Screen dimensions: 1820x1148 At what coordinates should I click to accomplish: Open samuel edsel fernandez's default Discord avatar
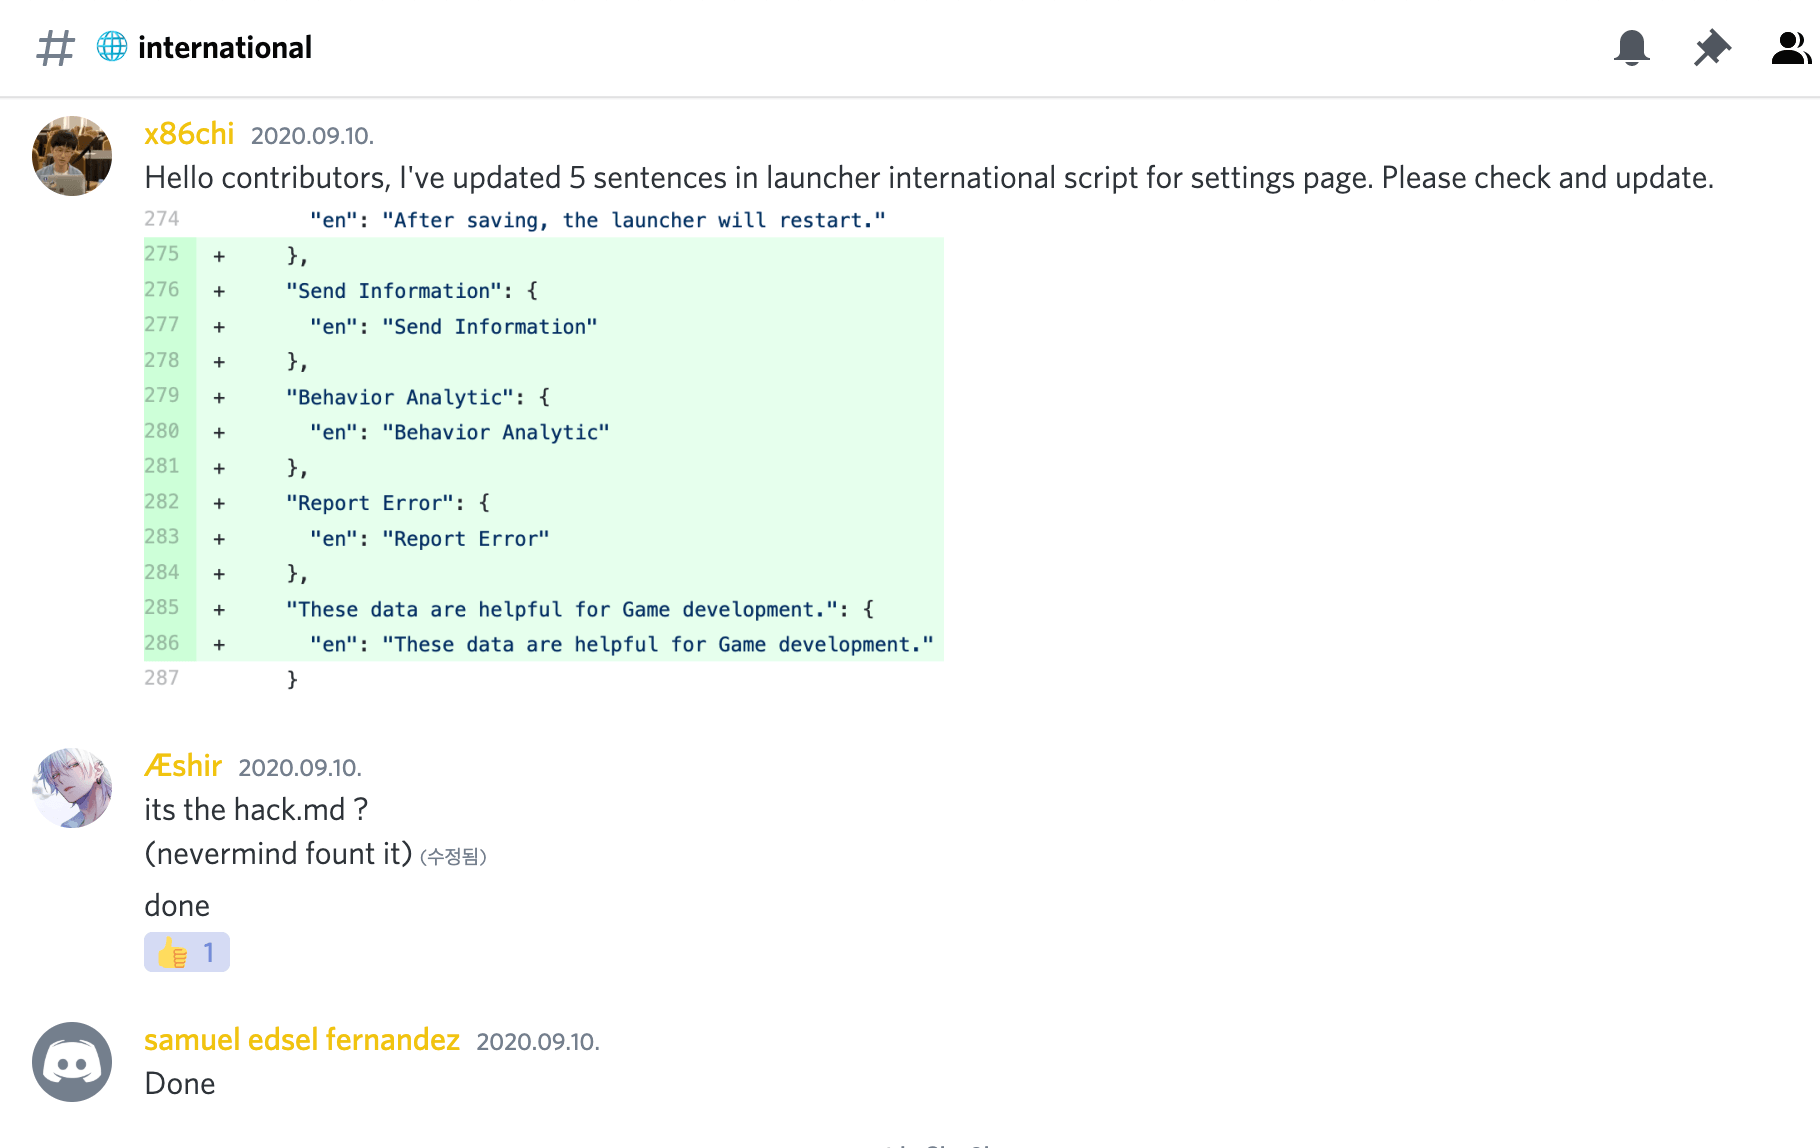click(x=72, y=1062)
